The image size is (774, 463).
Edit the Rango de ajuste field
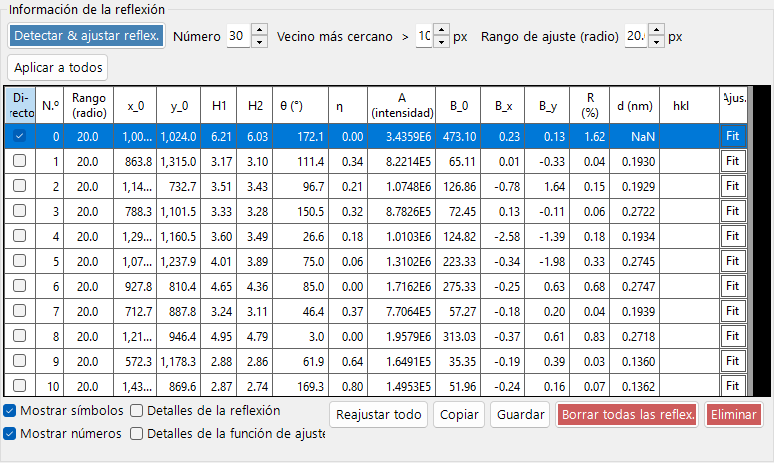click(x=636, y=36)
